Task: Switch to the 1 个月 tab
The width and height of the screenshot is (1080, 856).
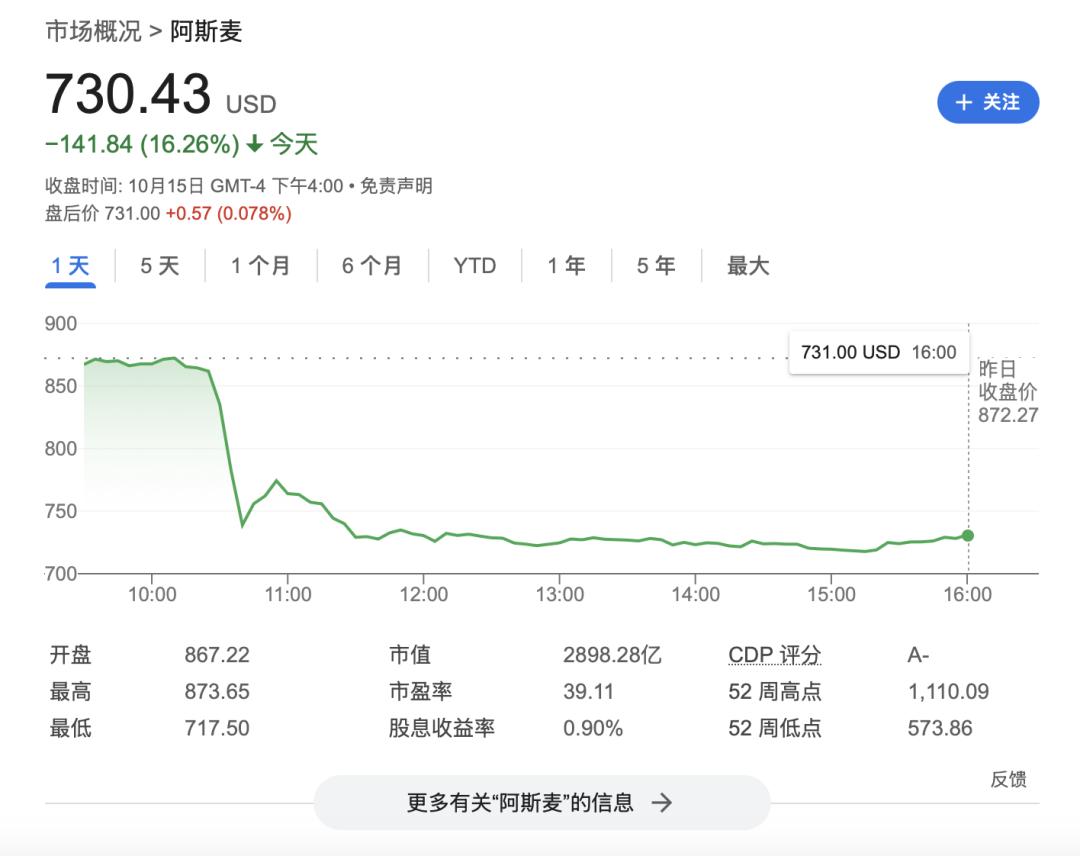Action: pos(260,266)
